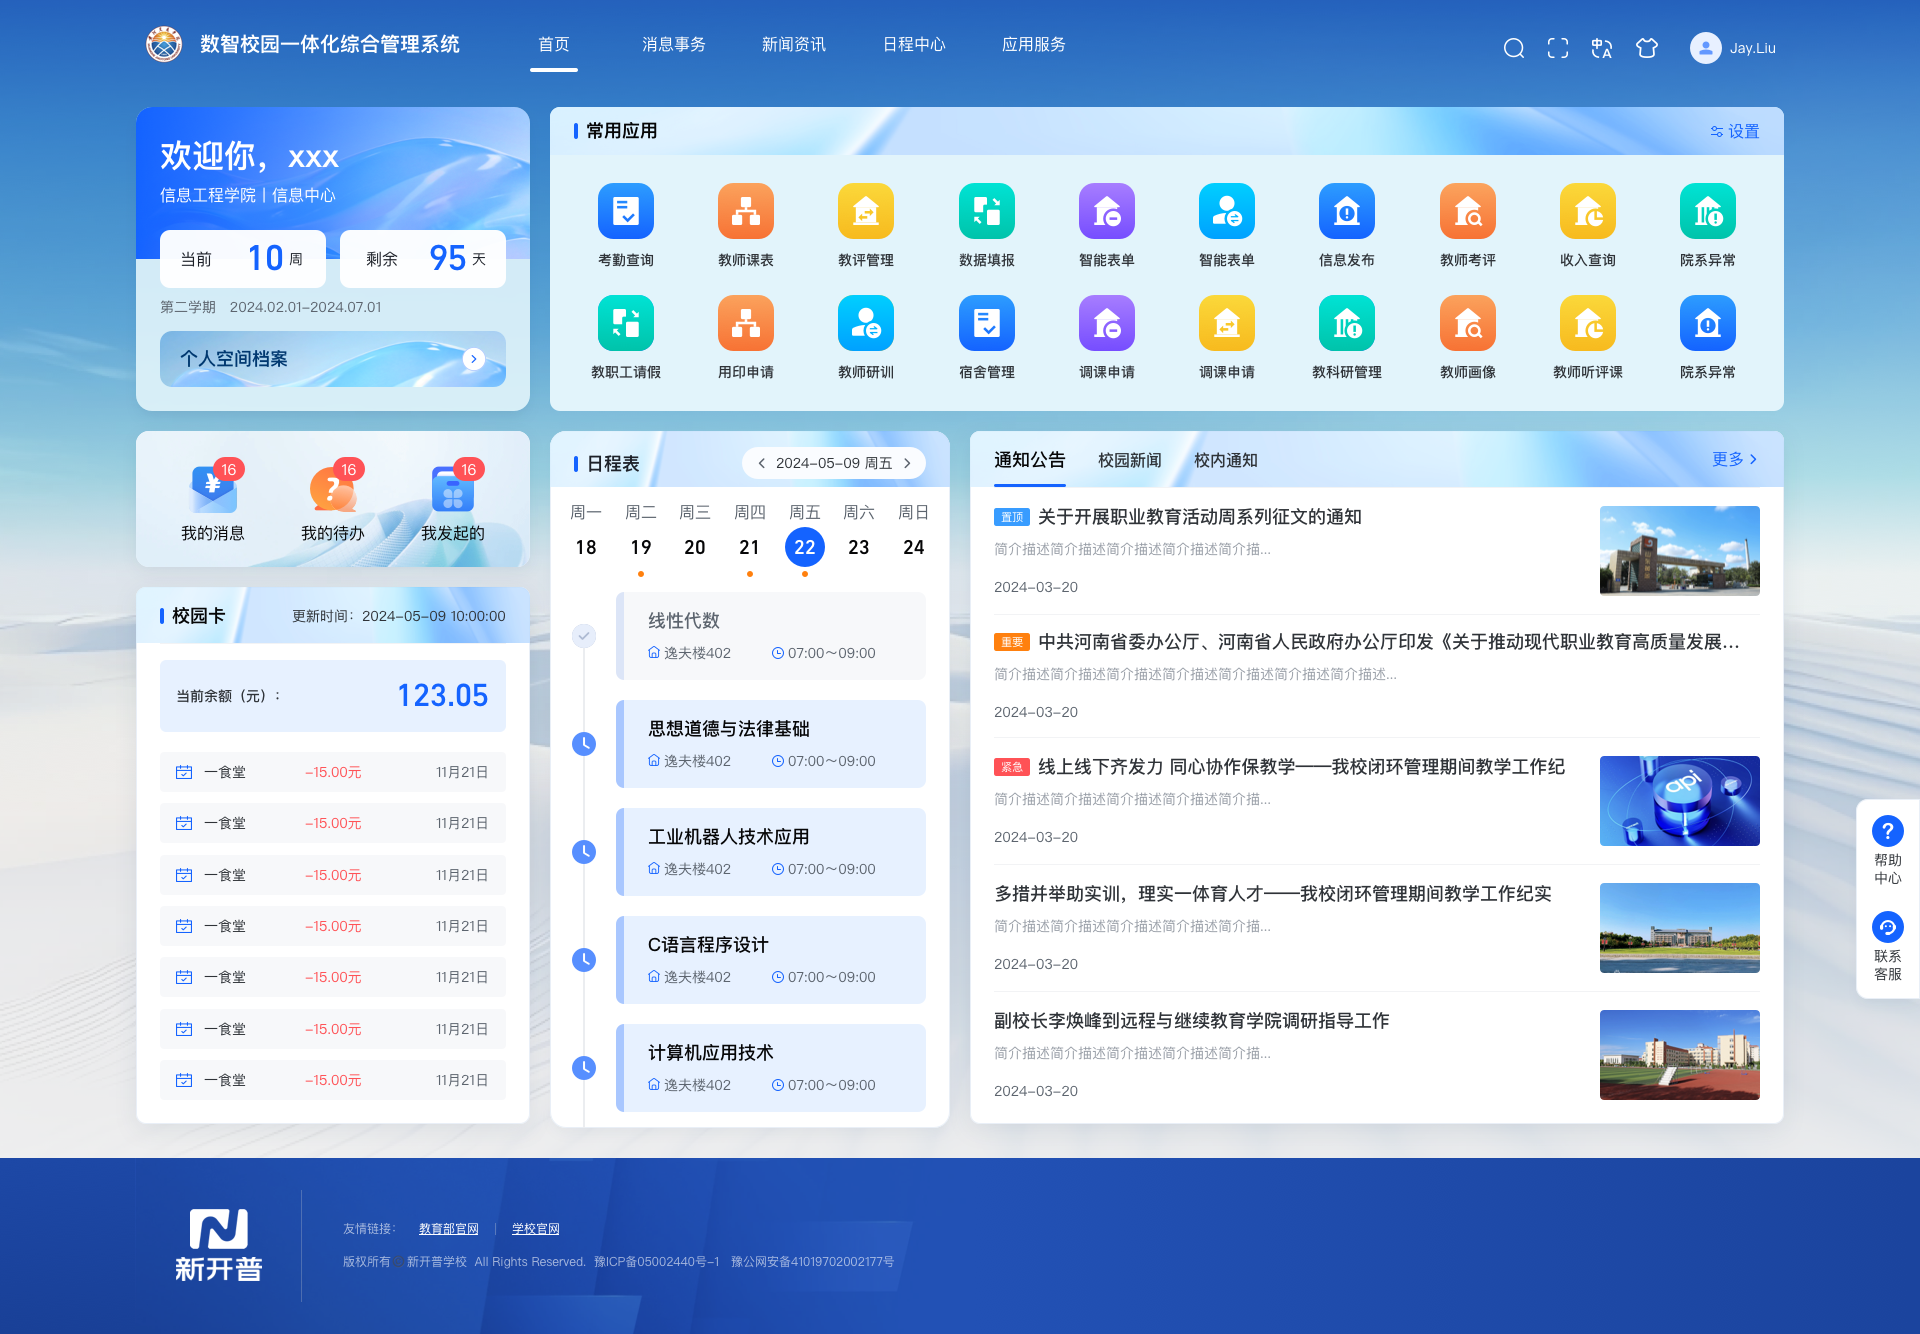
Task: Open the 教师课表 app icon
Action: (745, 212)
